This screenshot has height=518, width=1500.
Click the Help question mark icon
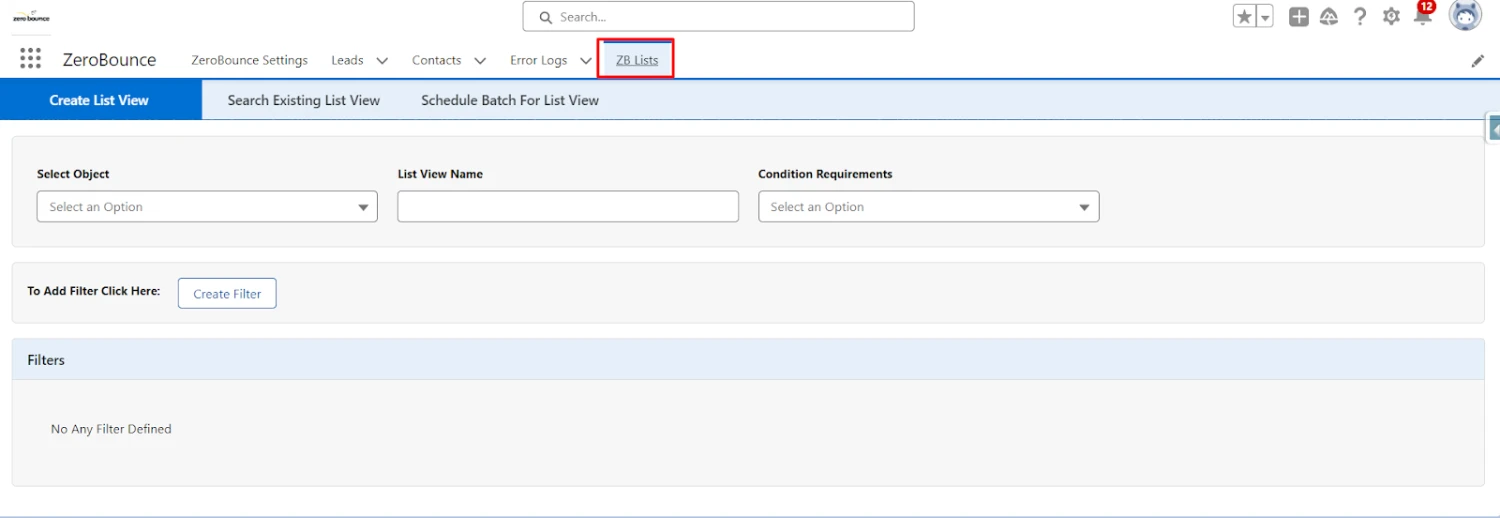click(1360, 17)
